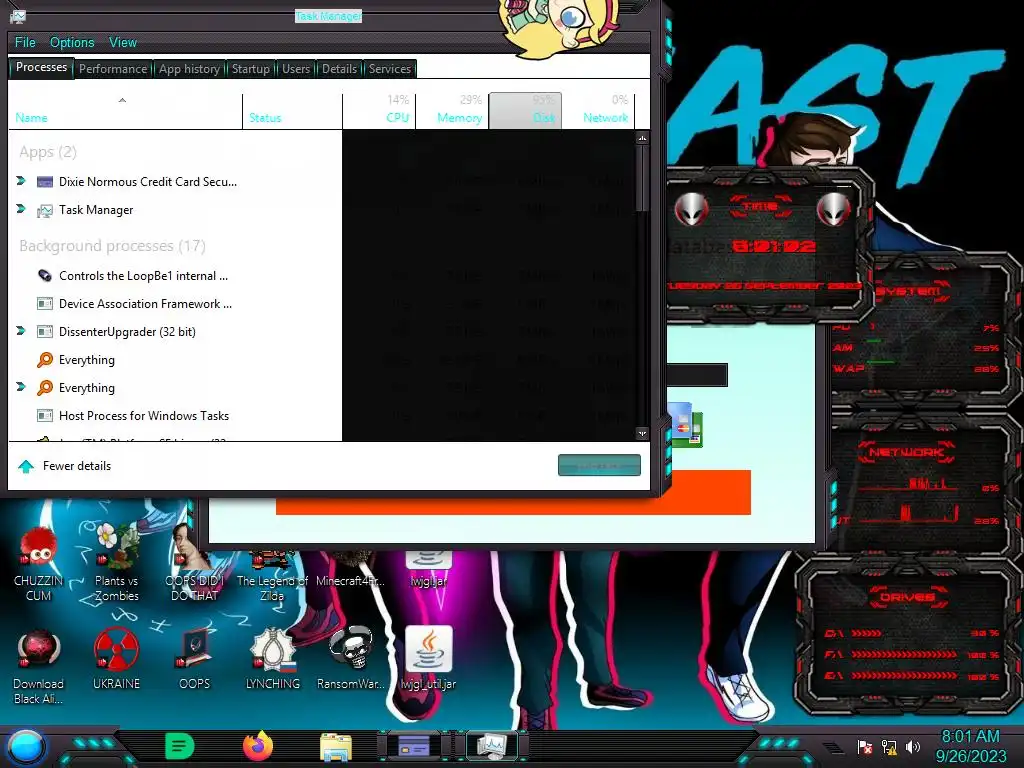Screen dimensions: 1024x768
Task: Select the UKRAINE radiation desktop icon
Action: 116,660
